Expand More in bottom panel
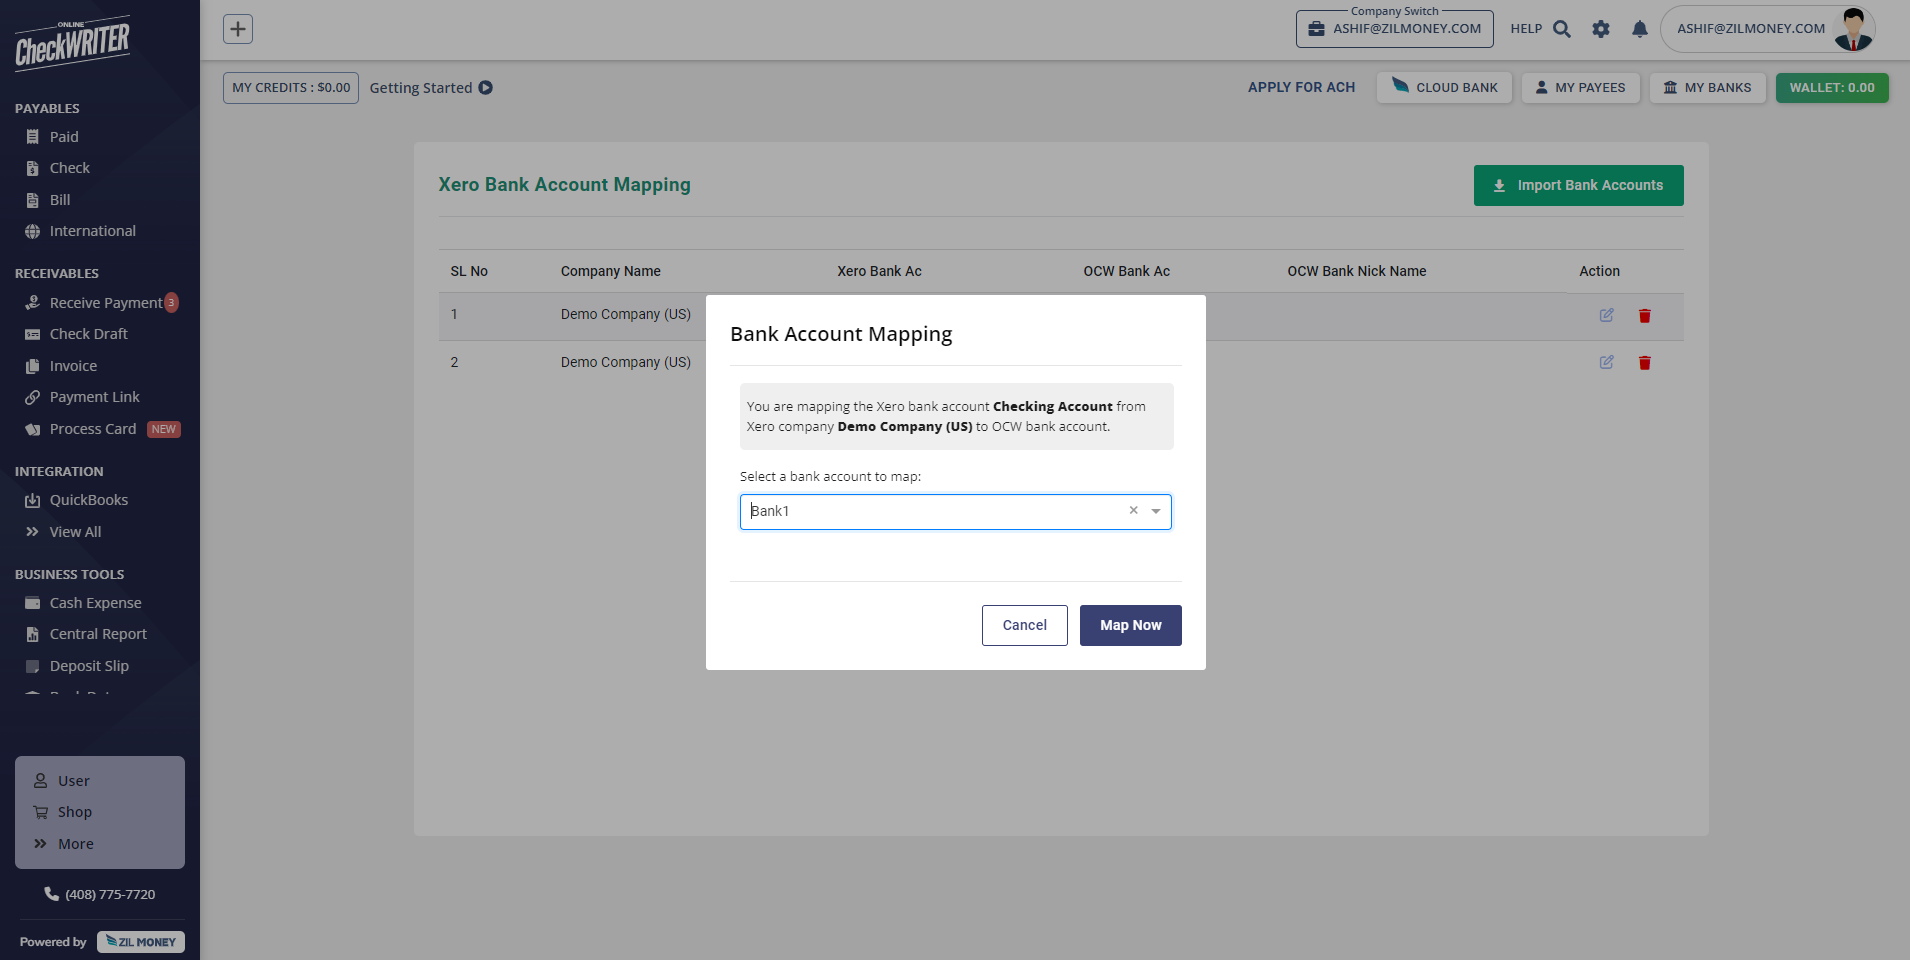 (75, 844)
